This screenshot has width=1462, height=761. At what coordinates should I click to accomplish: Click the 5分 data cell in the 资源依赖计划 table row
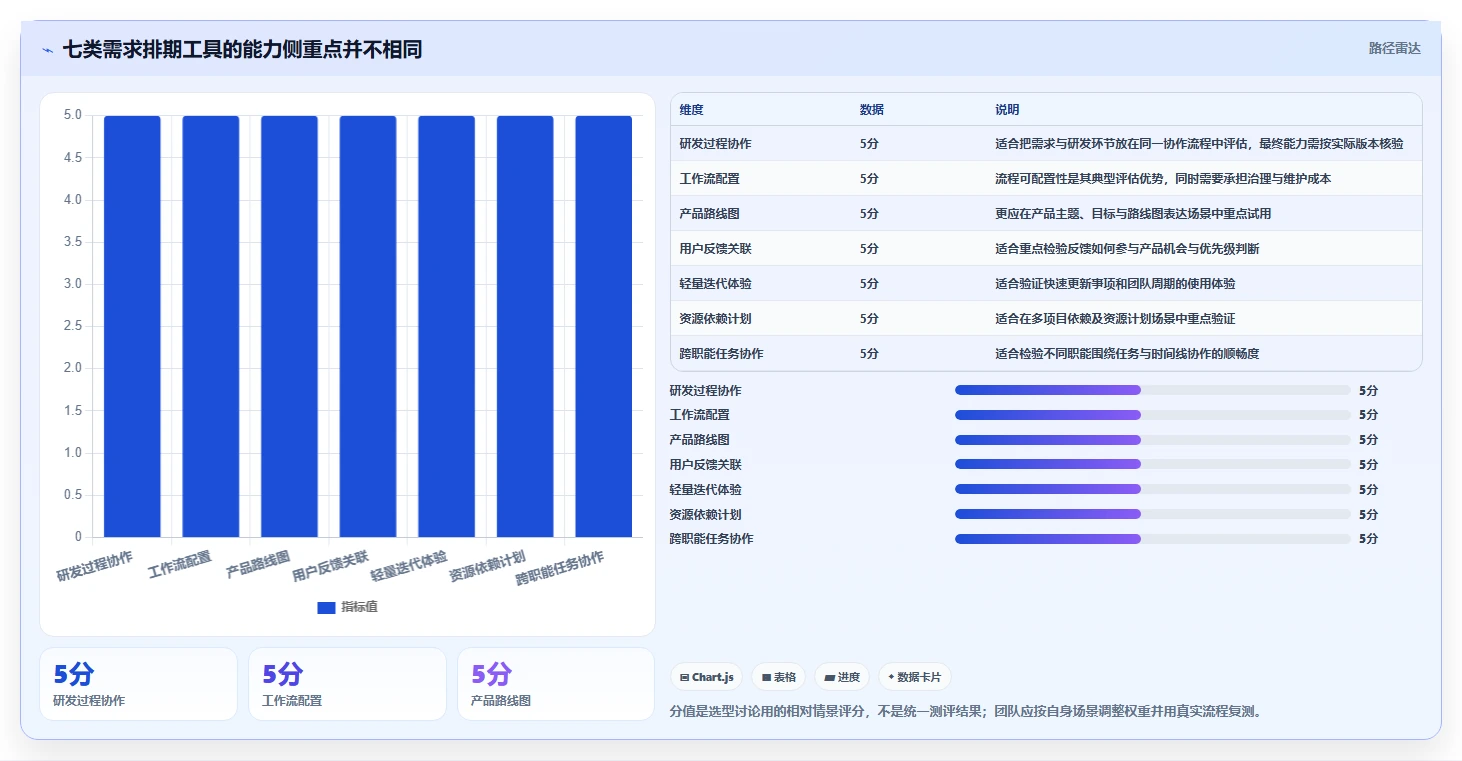point(869,319)
